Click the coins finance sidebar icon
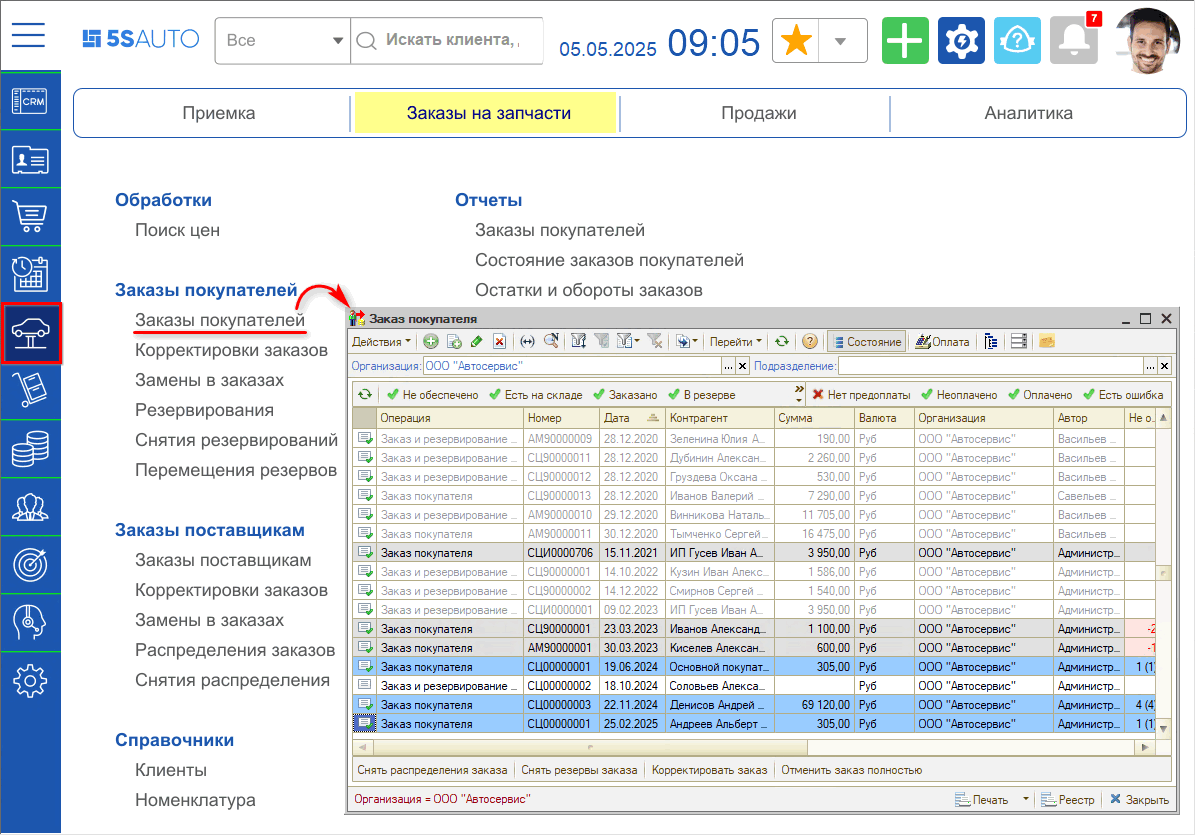This screenshot has height=835, width=1195. pos(30,449)
